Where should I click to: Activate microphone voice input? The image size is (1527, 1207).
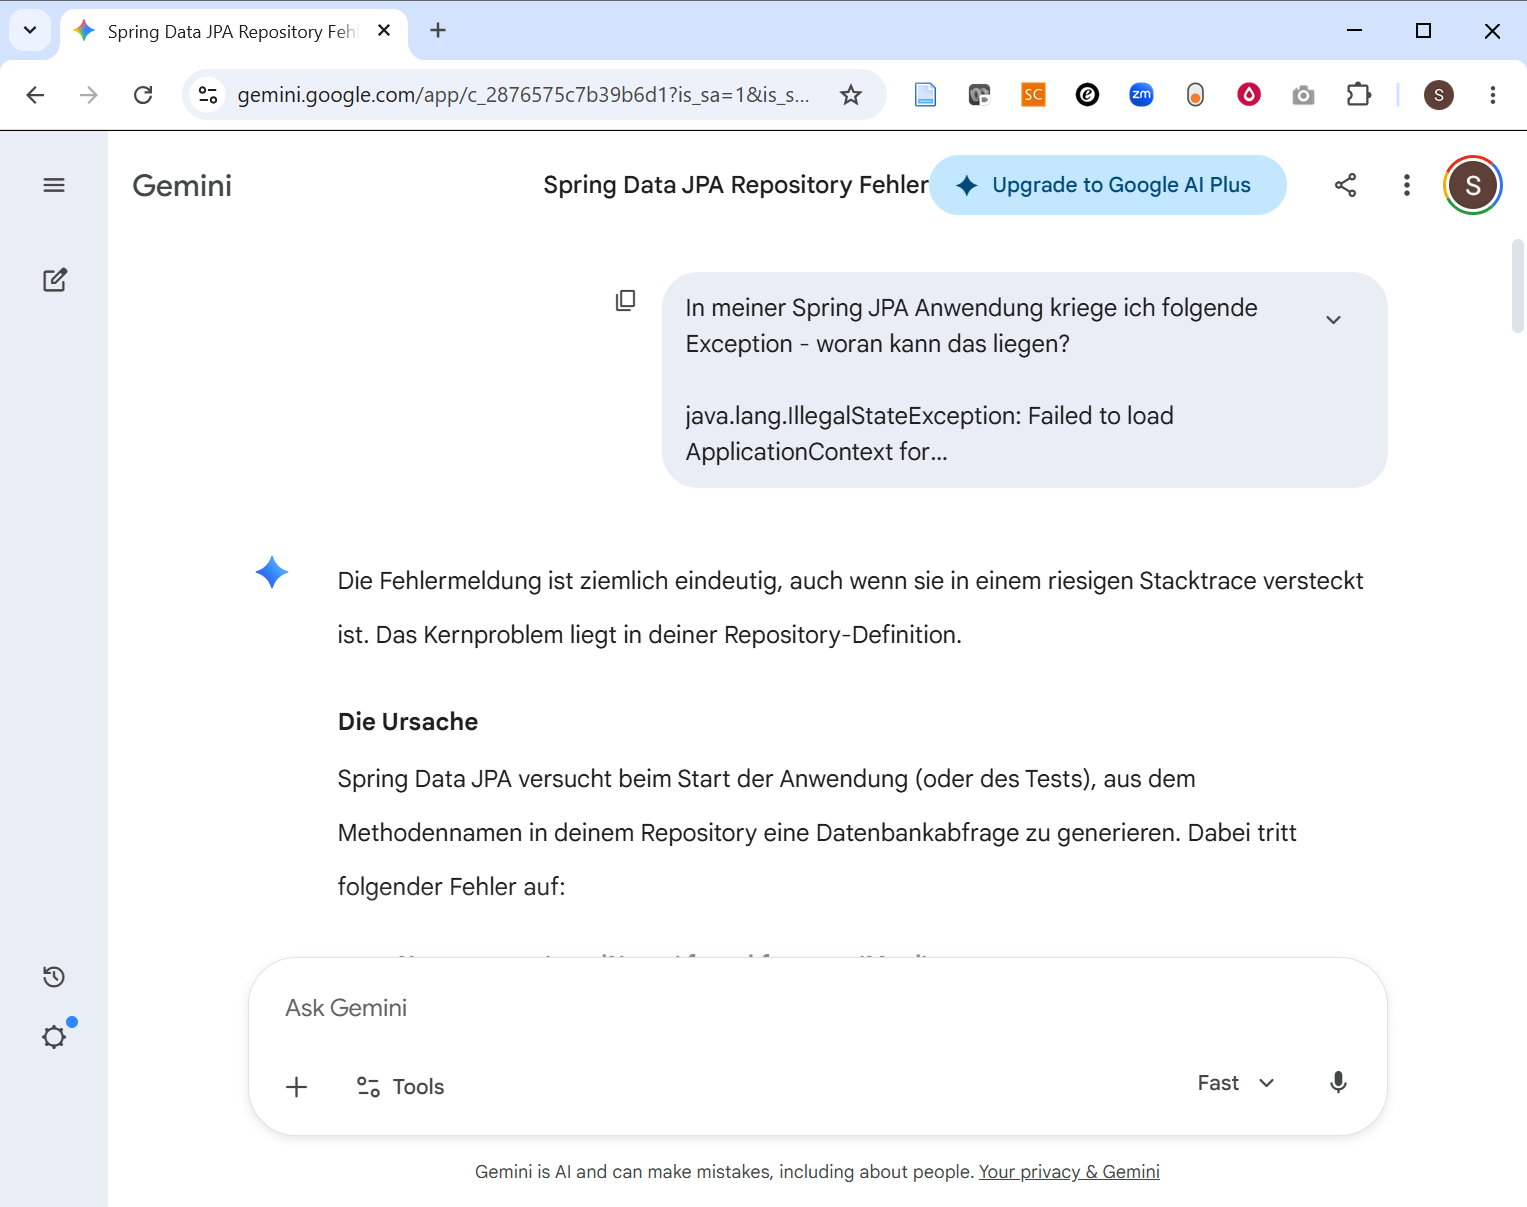[1338, 1083]
